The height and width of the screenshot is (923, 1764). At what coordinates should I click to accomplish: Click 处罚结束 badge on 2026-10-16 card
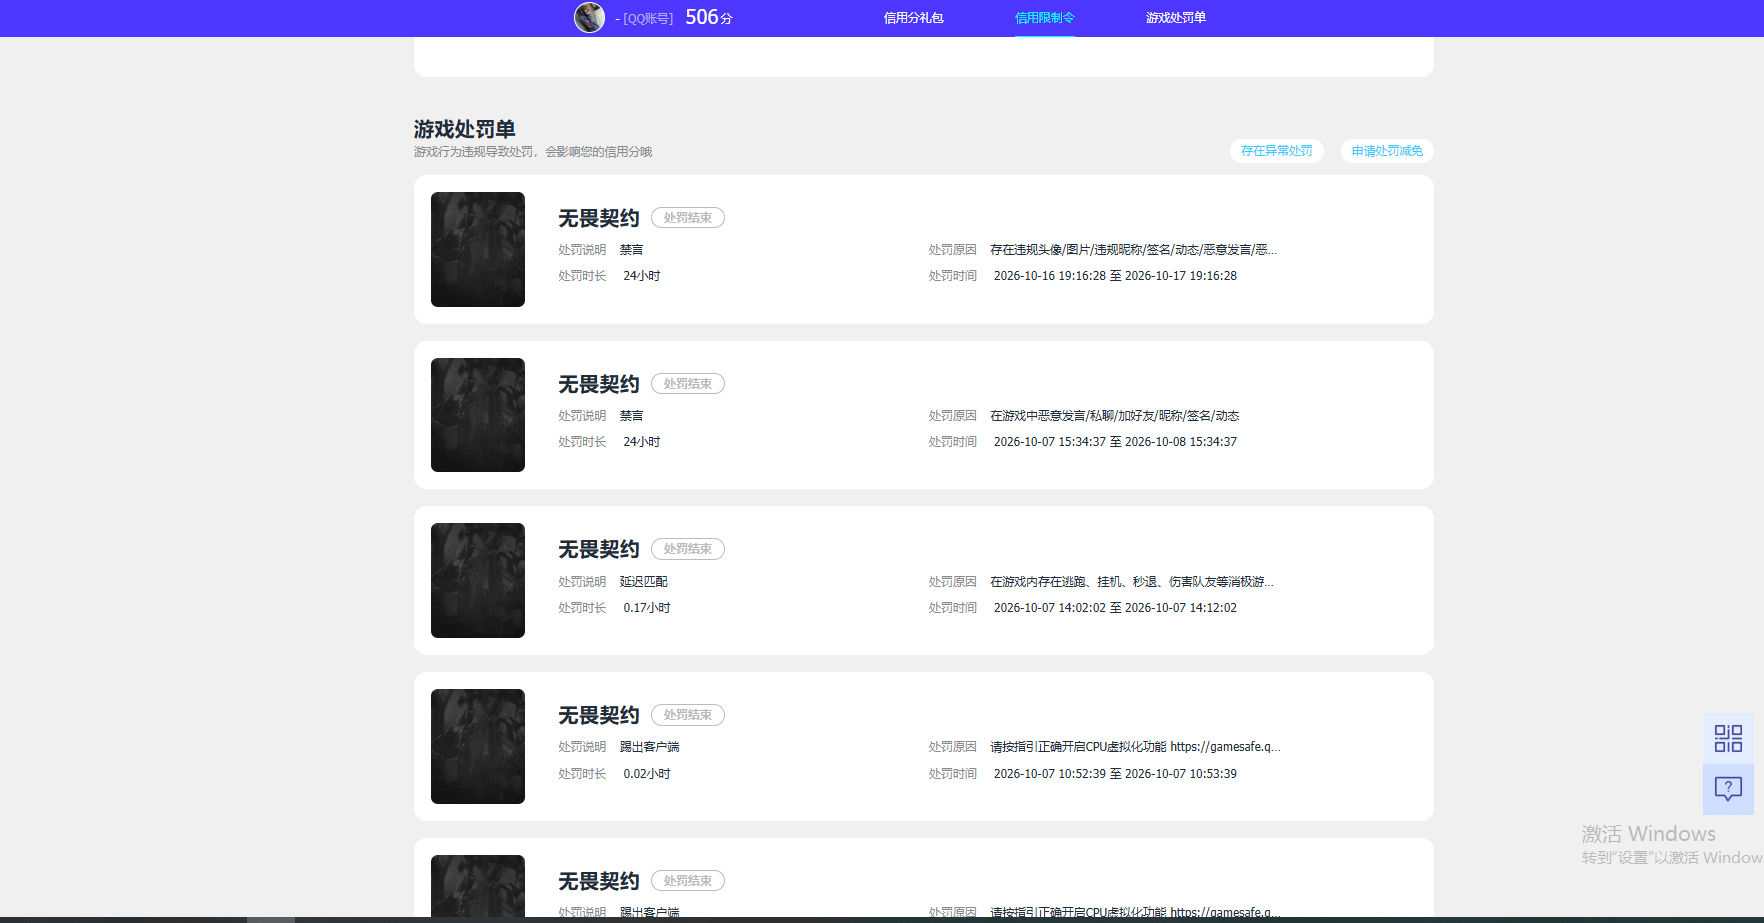(x=688, y=218)
